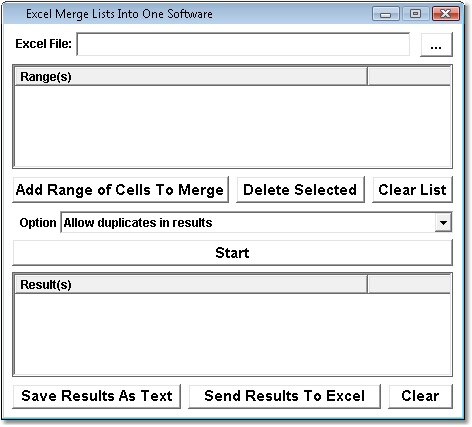Sort by the Range(s) column header
The height and width of the screenshot is (427, 472).
point(191,77)
